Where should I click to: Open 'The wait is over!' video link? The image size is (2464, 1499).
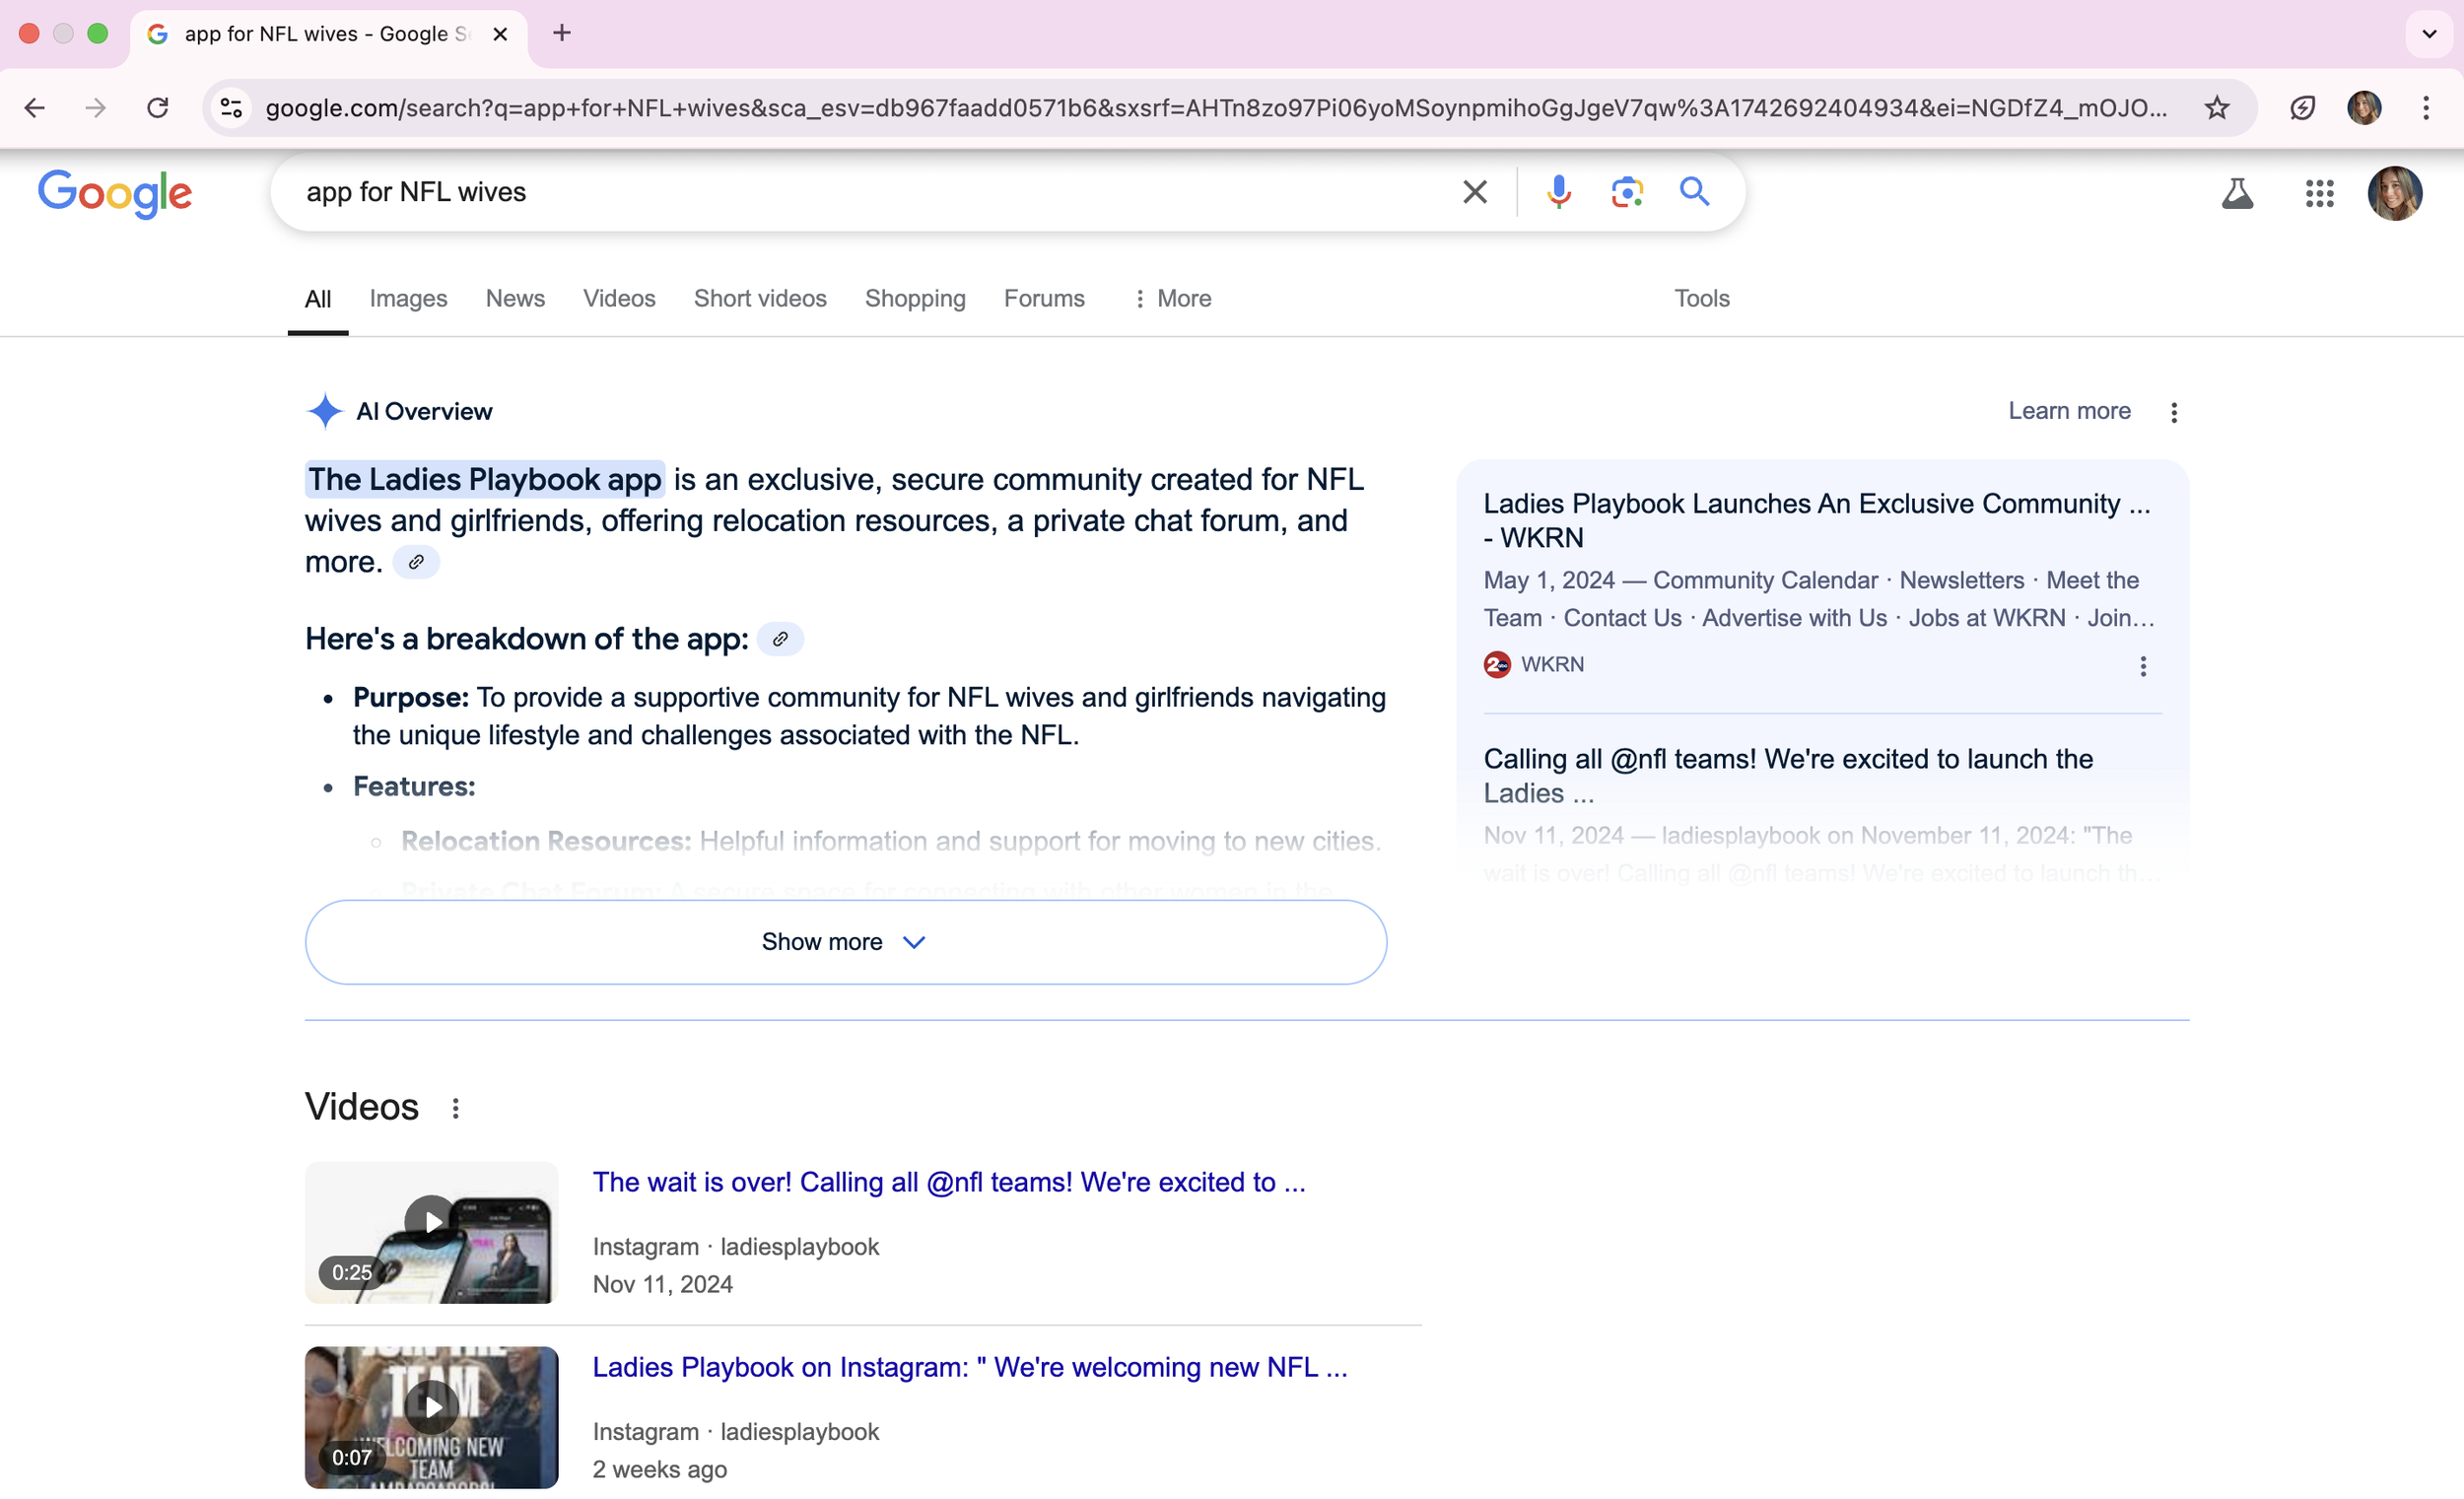948,1182
